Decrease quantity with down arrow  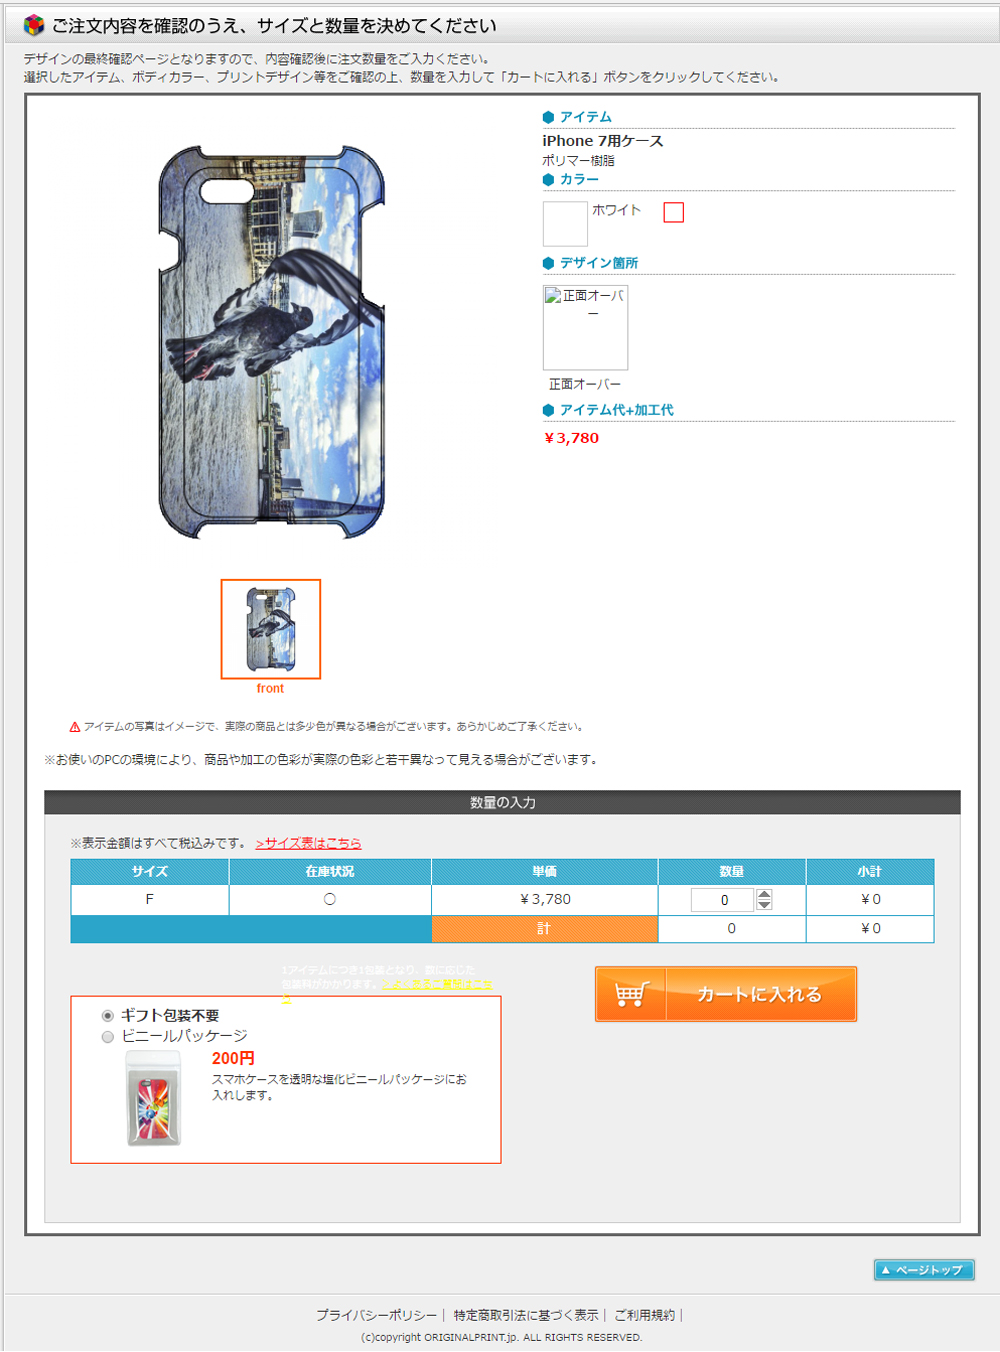(x=764, y=905)
